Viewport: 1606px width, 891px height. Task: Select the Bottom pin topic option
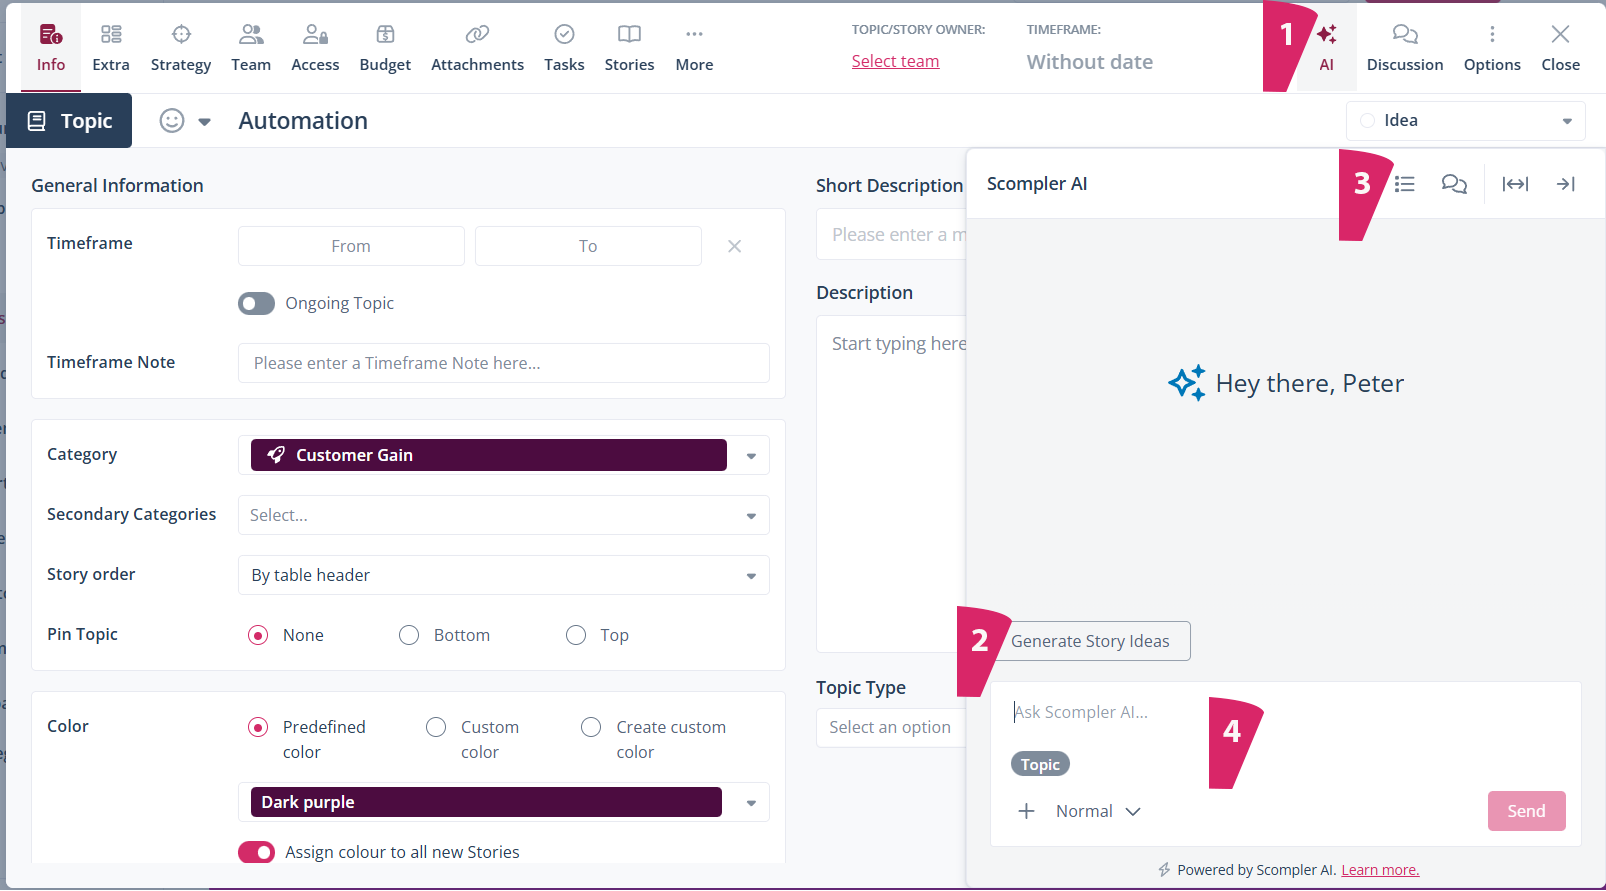click(x=409, y=635)
